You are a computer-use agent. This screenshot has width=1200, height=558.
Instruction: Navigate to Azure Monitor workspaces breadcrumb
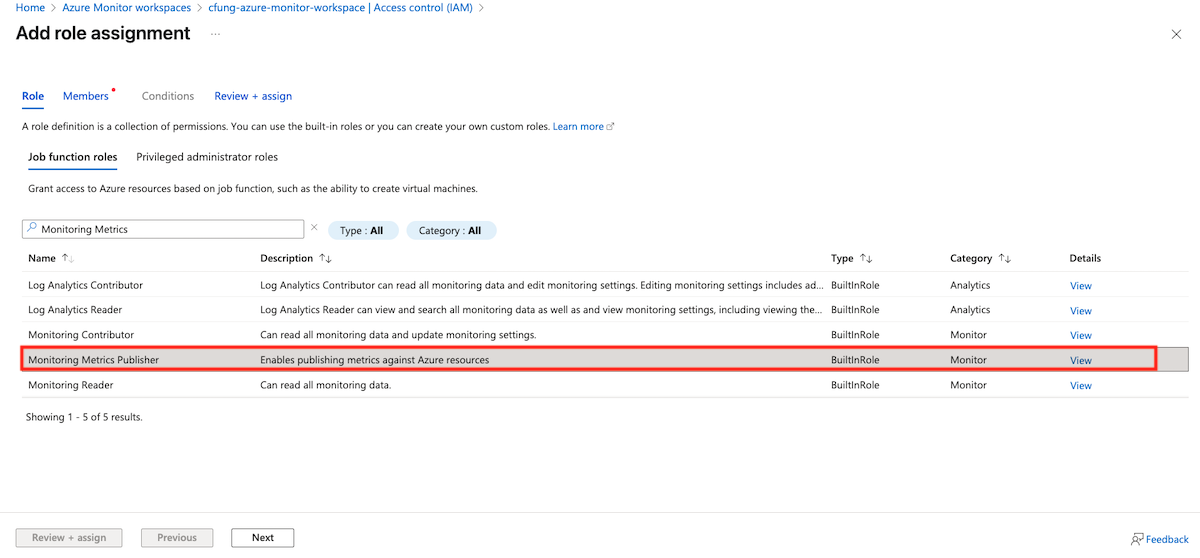click(x=126, y=8)
